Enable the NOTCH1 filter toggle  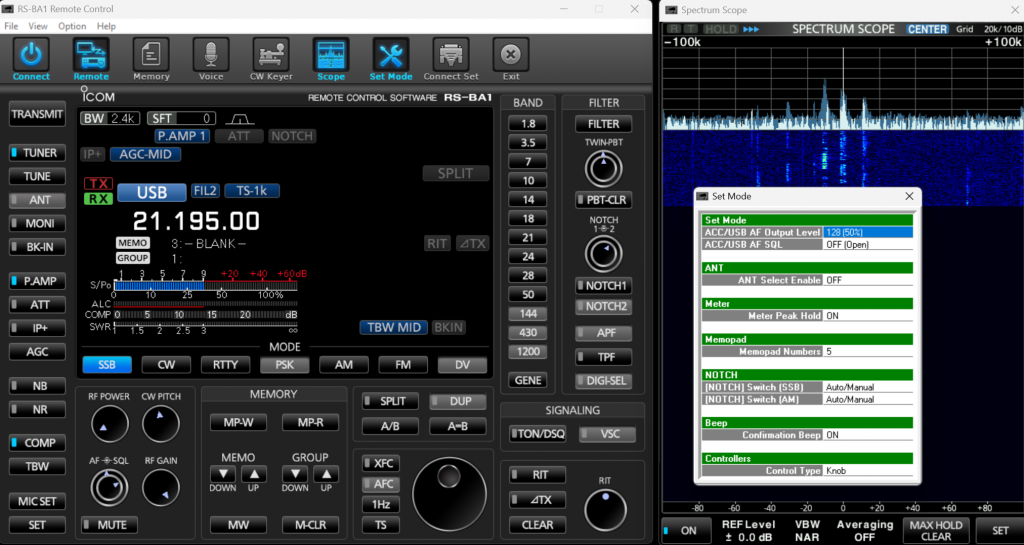(601, 286)
